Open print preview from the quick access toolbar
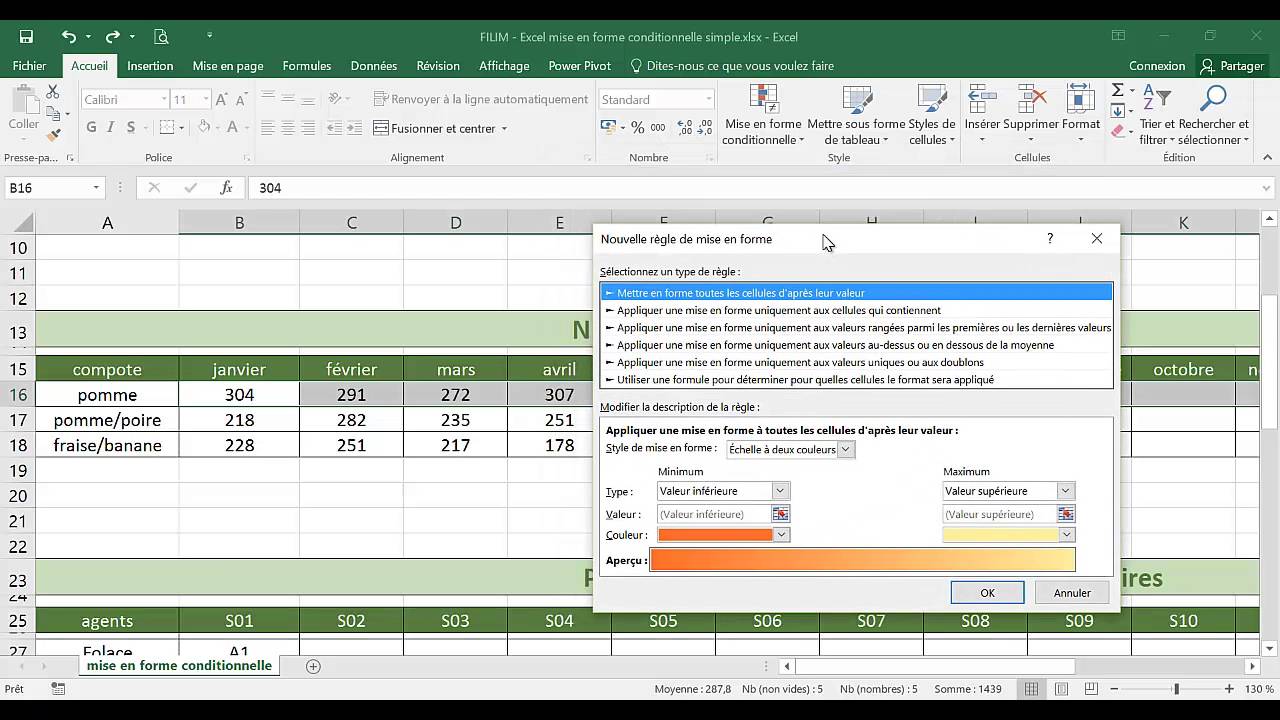Screen dimensions: 1280x720 (161, 37)
